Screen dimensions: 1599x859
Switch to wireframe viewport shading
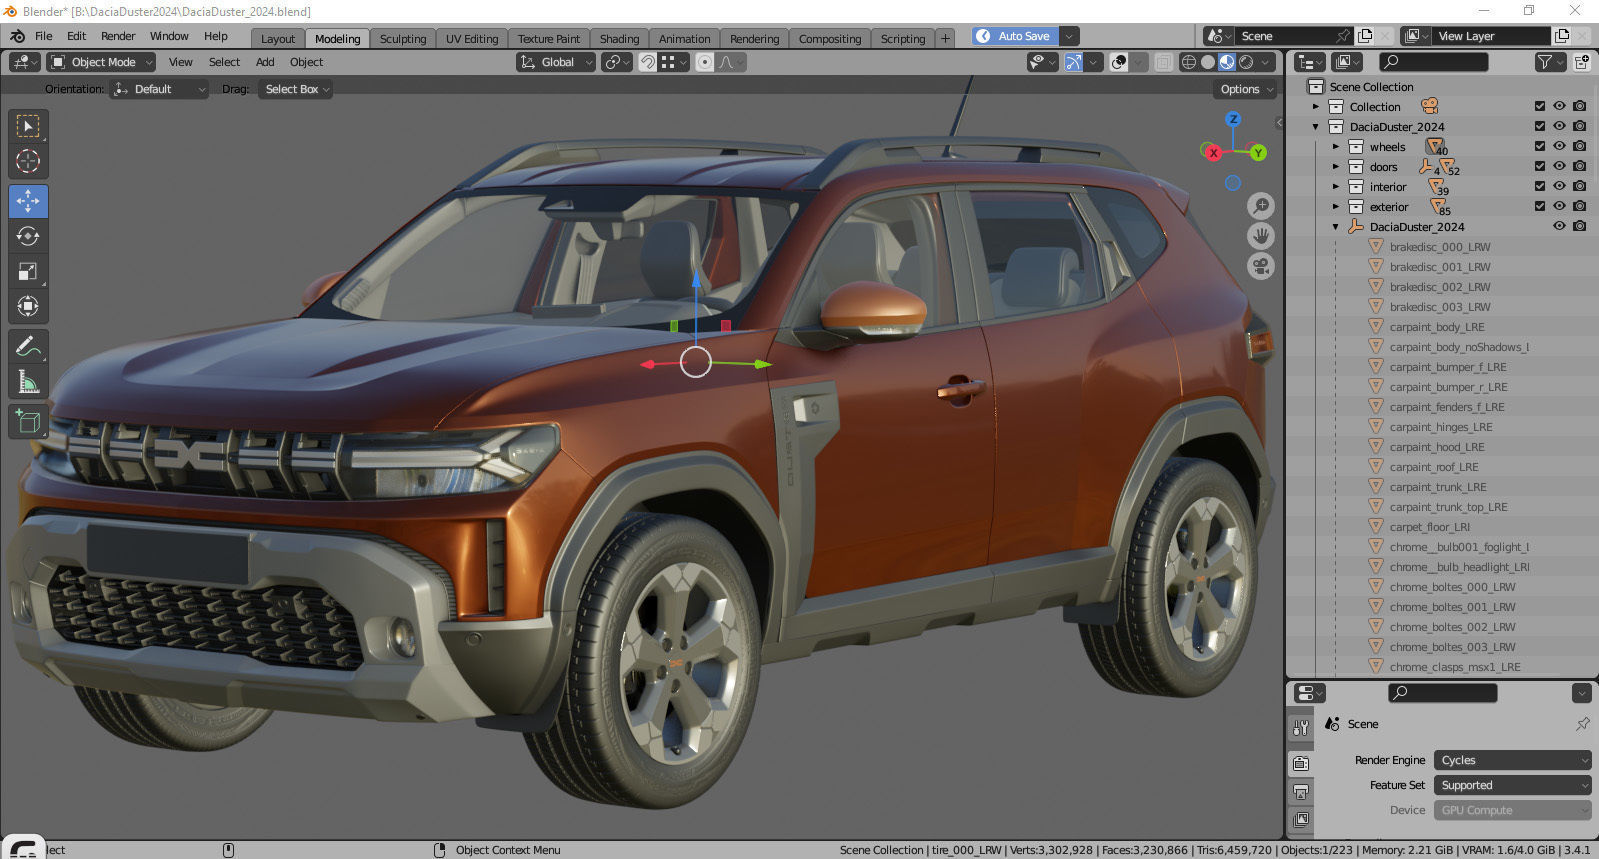[1189, 62]
